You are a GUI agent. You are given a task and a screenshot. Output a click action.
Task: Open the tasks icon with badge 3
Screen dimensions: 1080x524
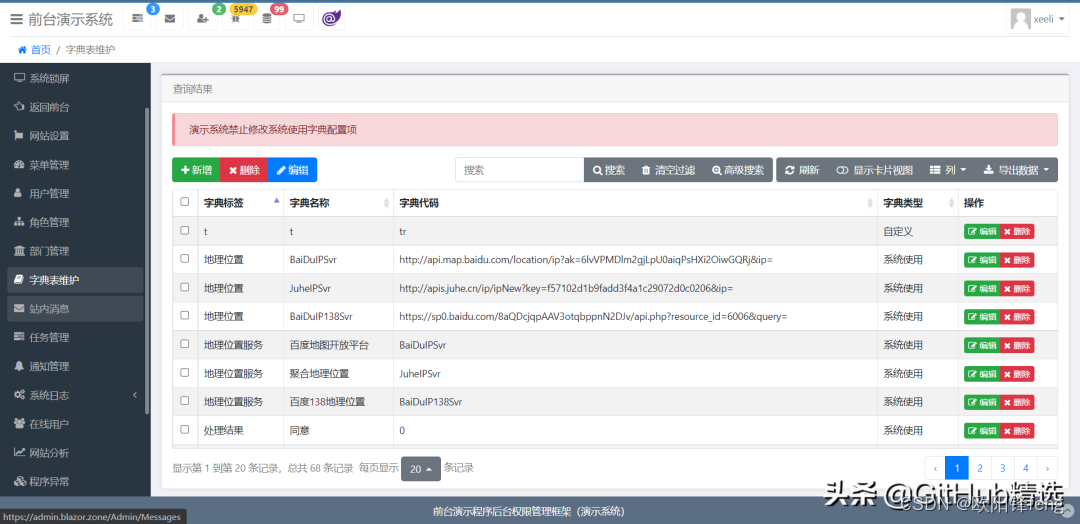[137, 19]
